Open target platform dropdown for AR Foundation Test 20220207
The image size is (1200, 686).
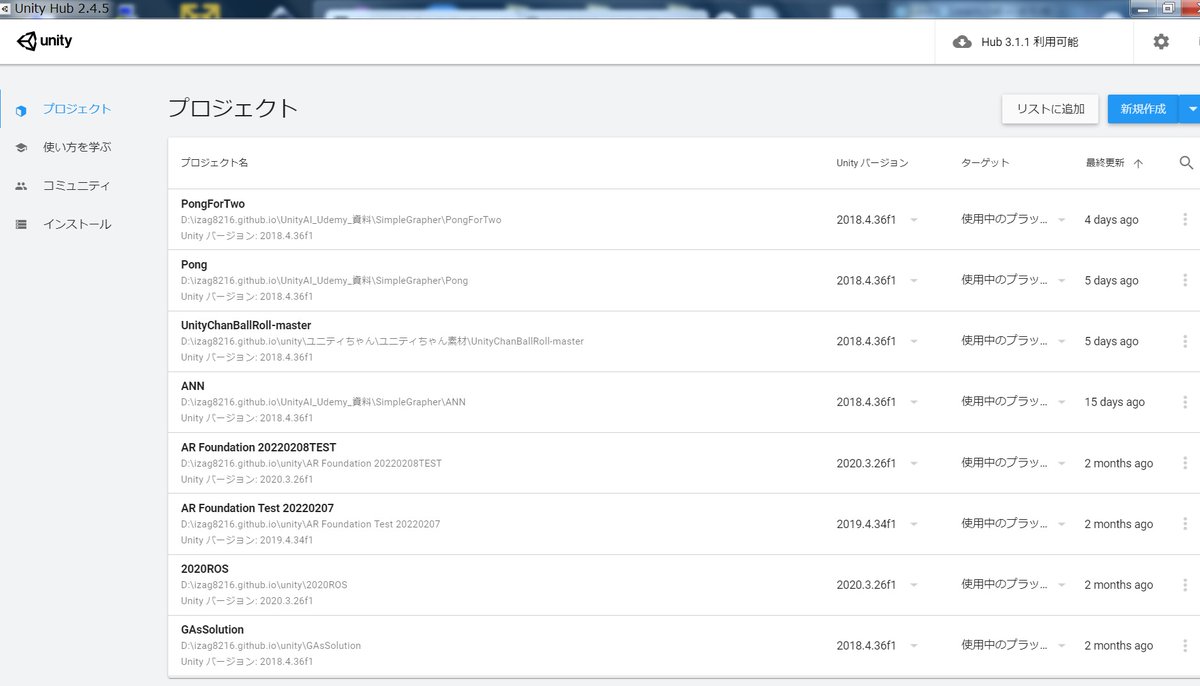1061,525
